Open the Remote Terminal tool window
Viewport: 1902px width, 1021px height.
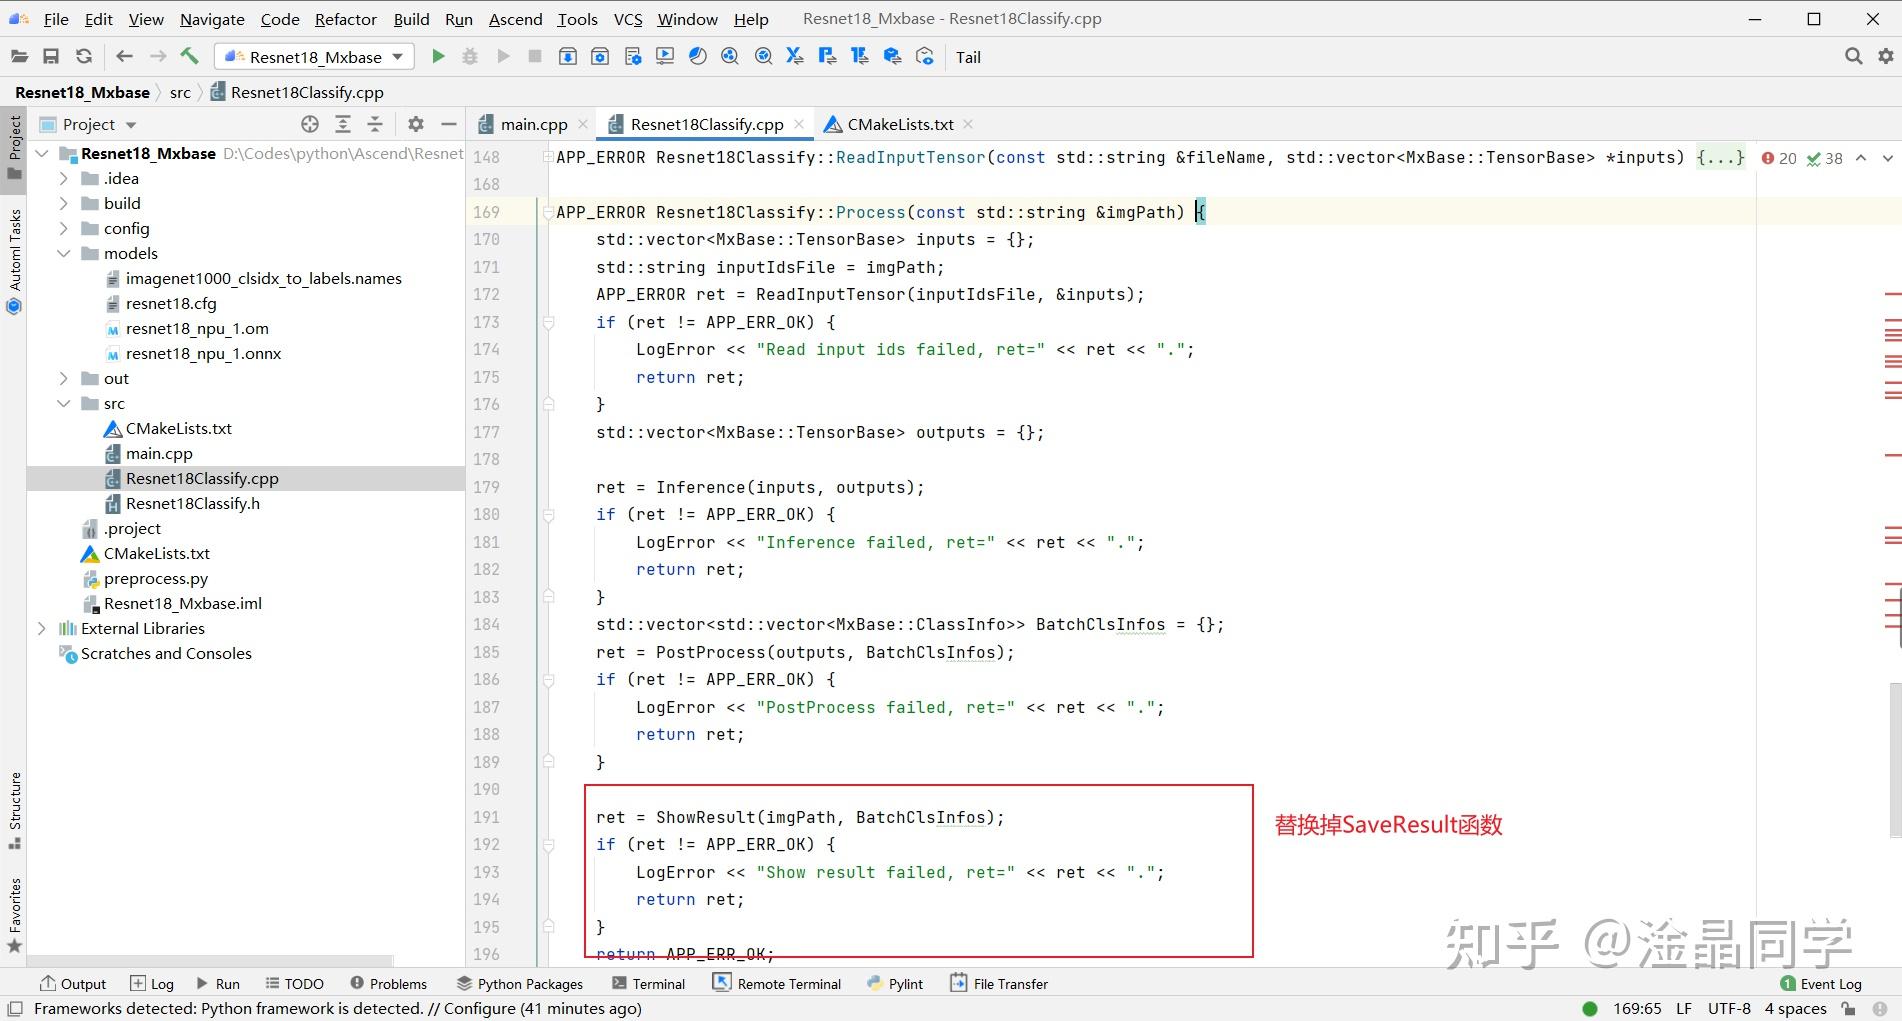[777, 983]
